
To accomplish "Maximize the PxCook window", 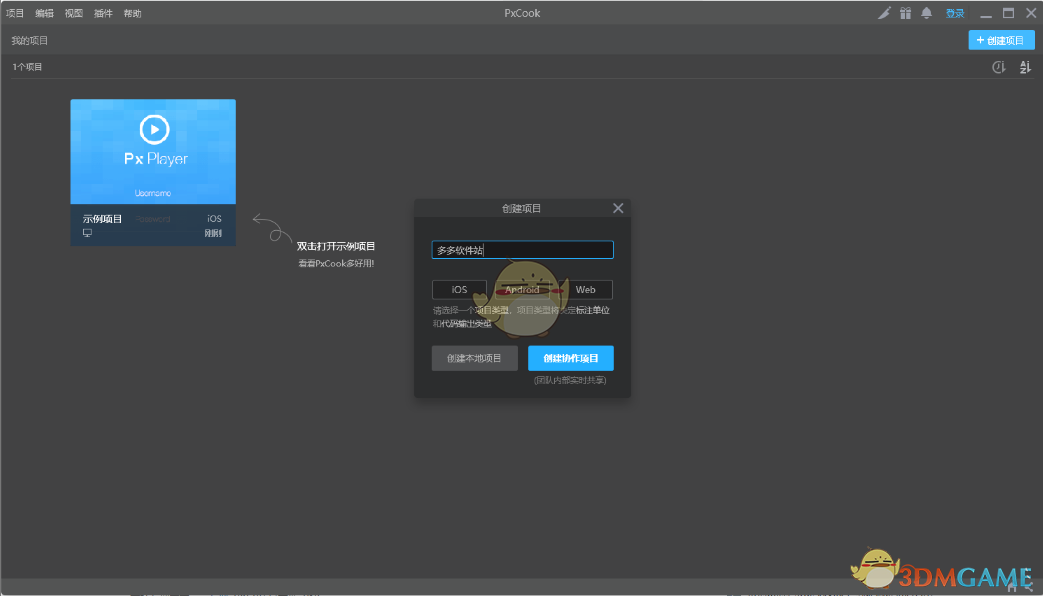I will click(x=1008, y=13).
